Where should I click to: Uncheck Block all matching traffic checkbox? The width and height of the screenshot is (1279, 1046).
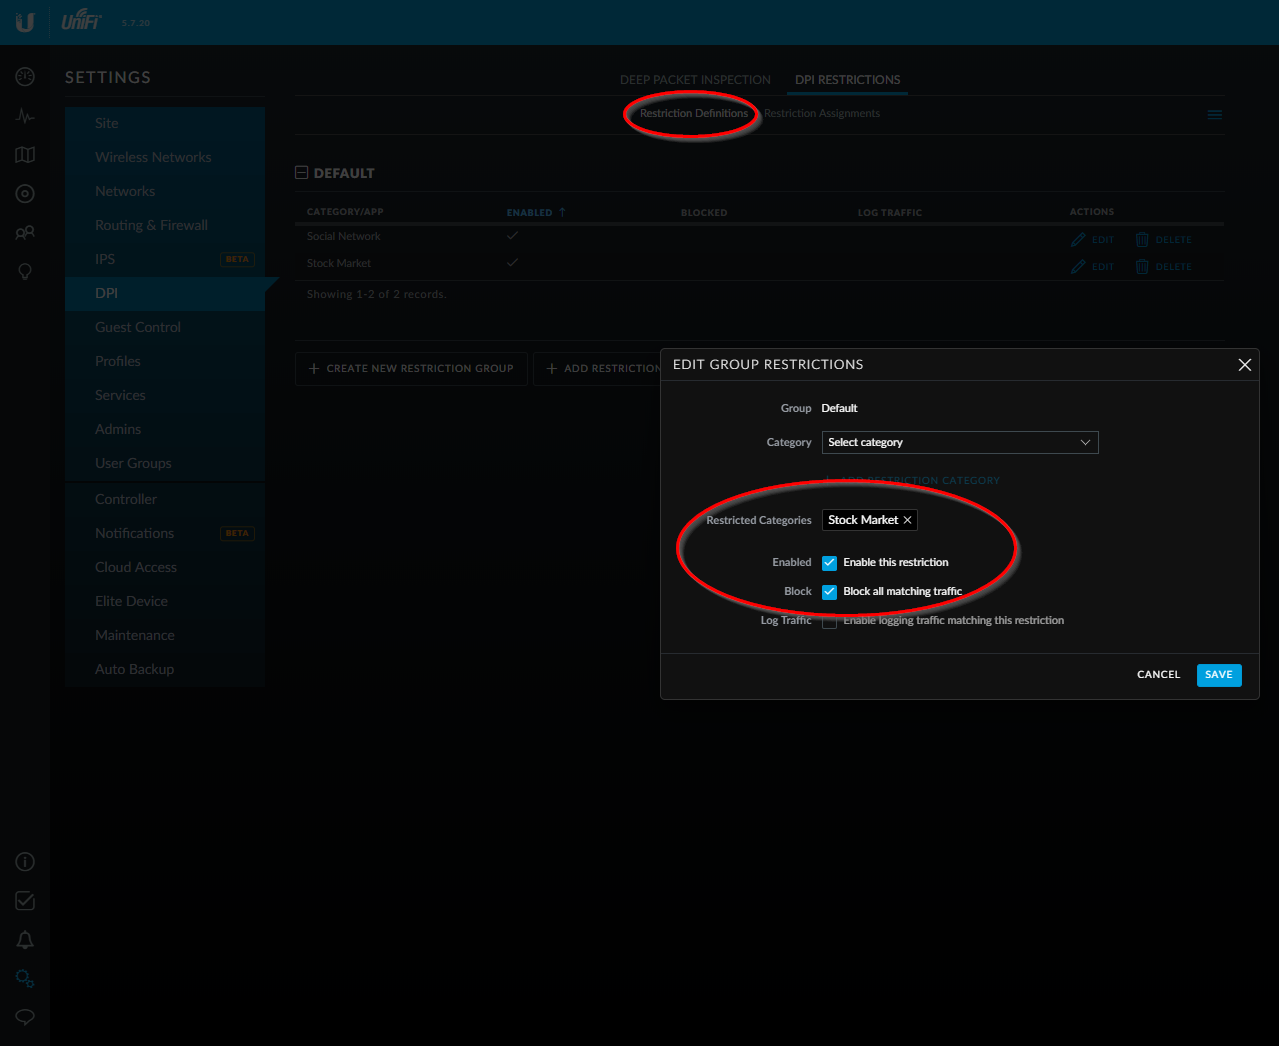[829, 592]
